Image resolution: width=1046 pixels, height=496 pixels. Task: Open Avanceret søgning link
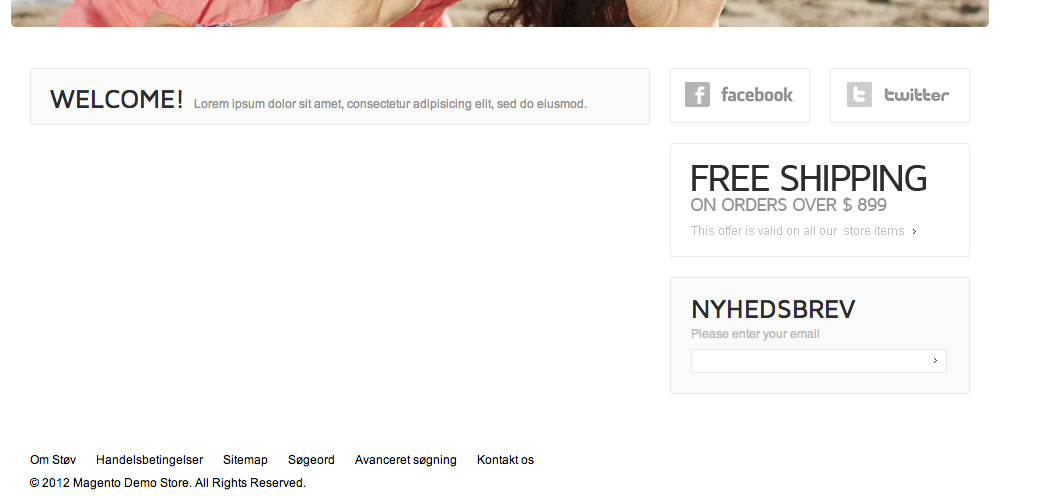[x=406, y=460]
